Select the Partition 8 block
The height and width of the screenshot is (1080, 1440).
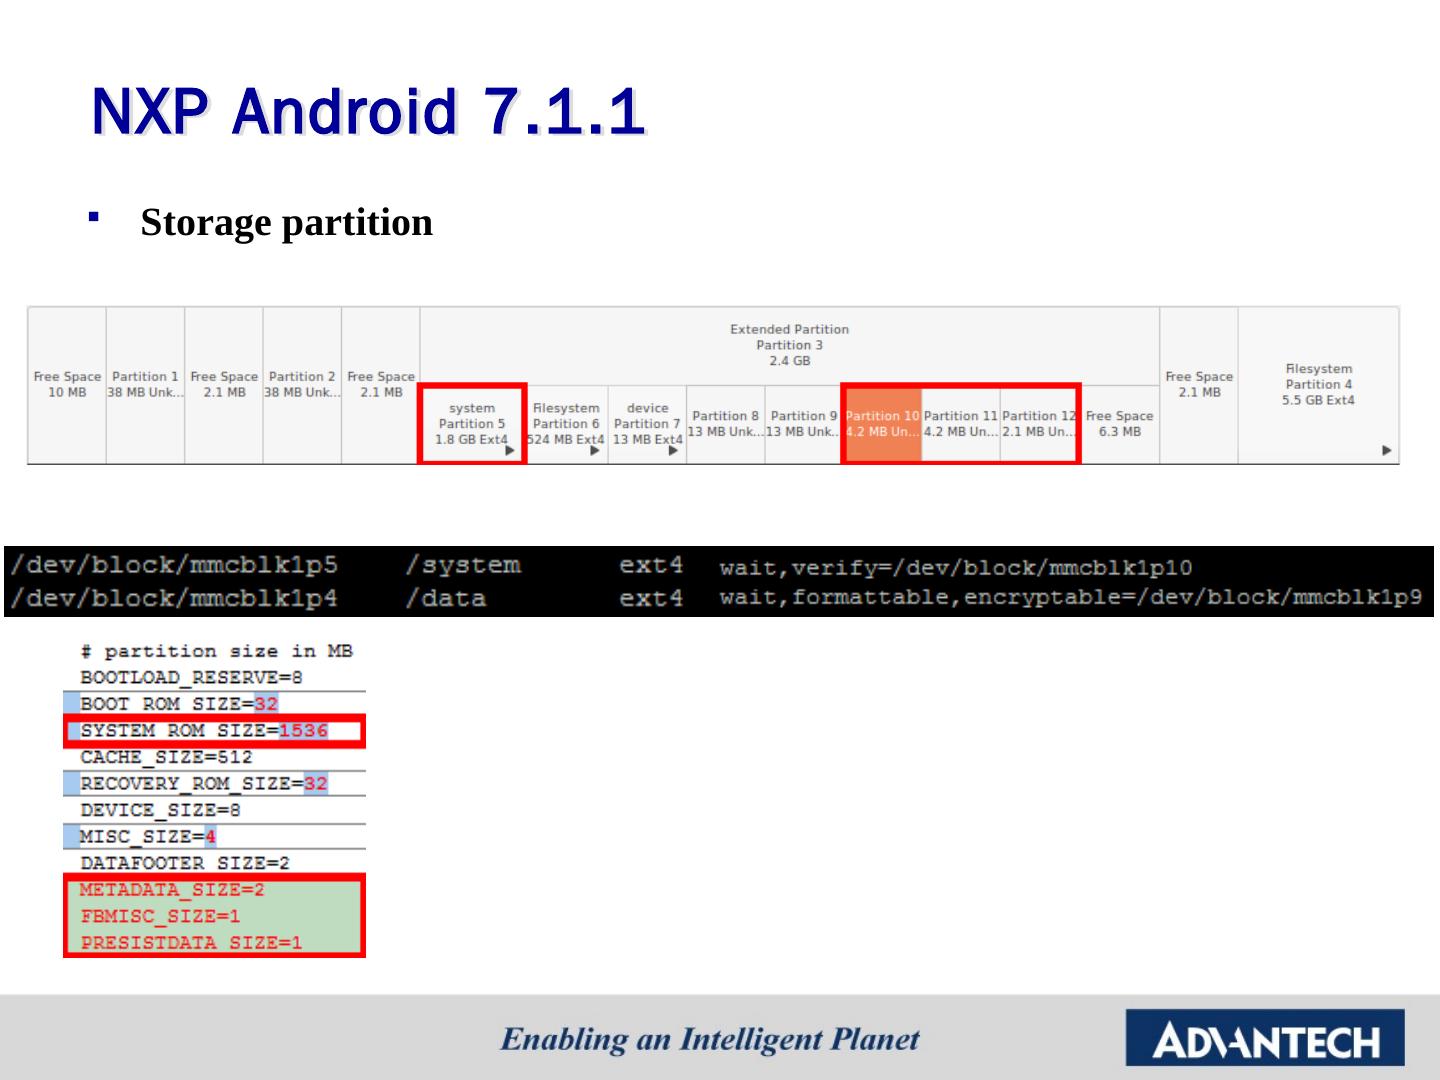pyautogui.click(x=726, y=424)
